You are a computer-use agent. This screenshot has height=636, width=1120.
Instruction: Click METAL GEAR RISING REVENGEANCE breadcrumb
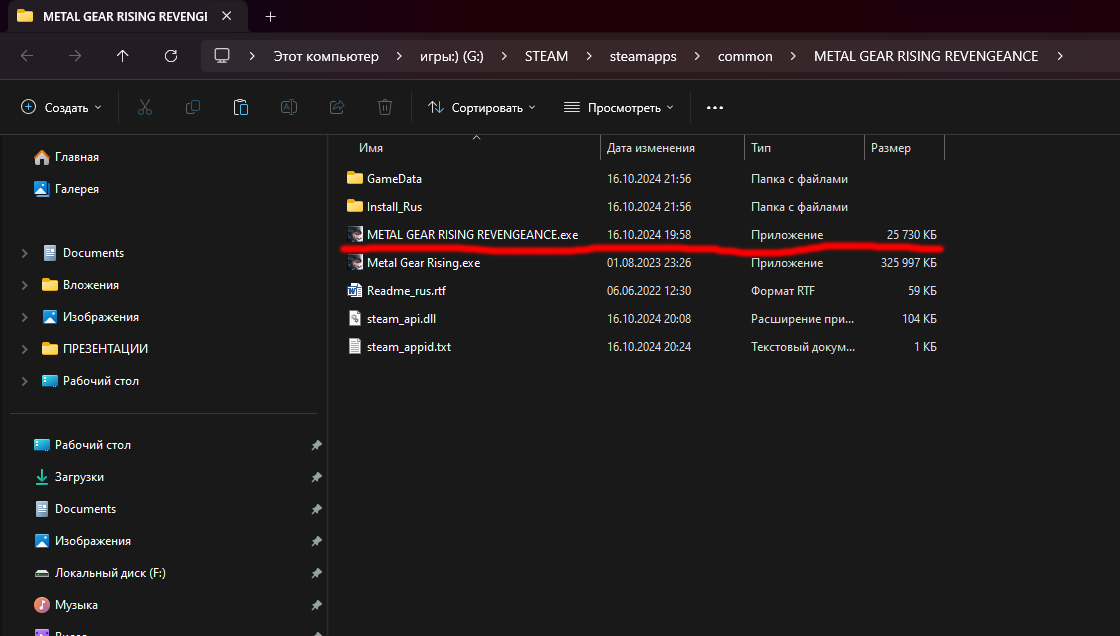926,56
